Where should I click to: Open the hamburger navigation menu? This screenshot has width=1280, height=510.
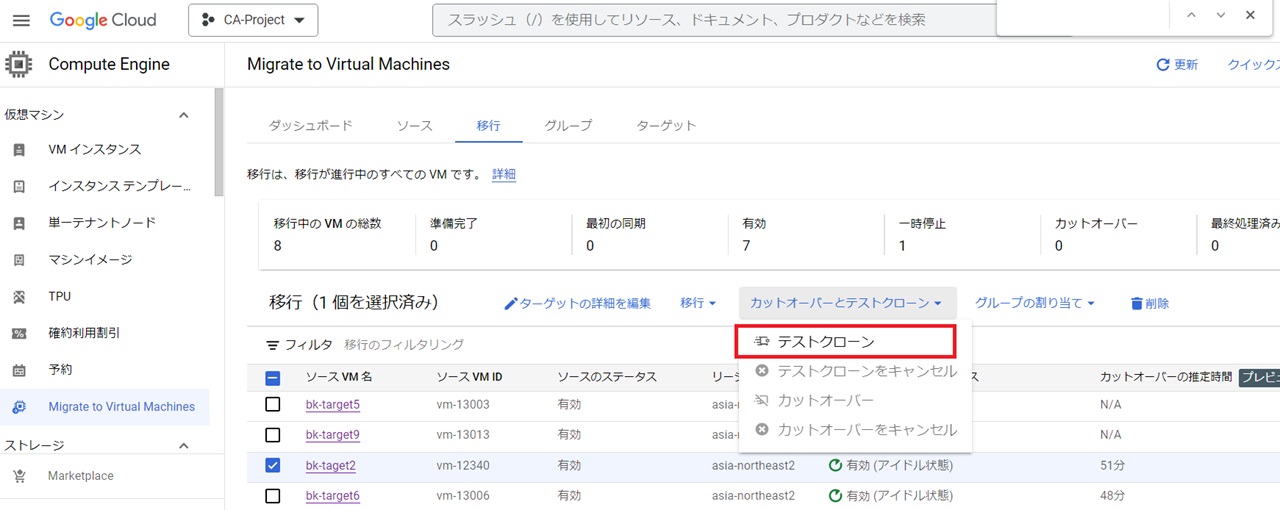pyautogui.click(x=21, y=20)
